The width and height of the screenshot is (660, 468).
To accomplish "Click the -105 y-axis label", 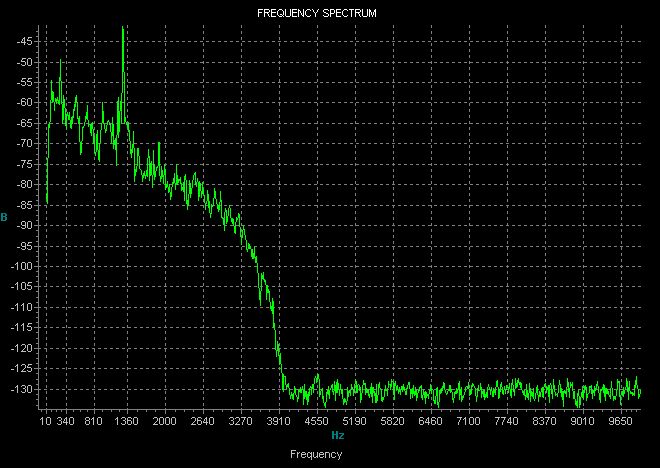I will click(x=20, y=287).
